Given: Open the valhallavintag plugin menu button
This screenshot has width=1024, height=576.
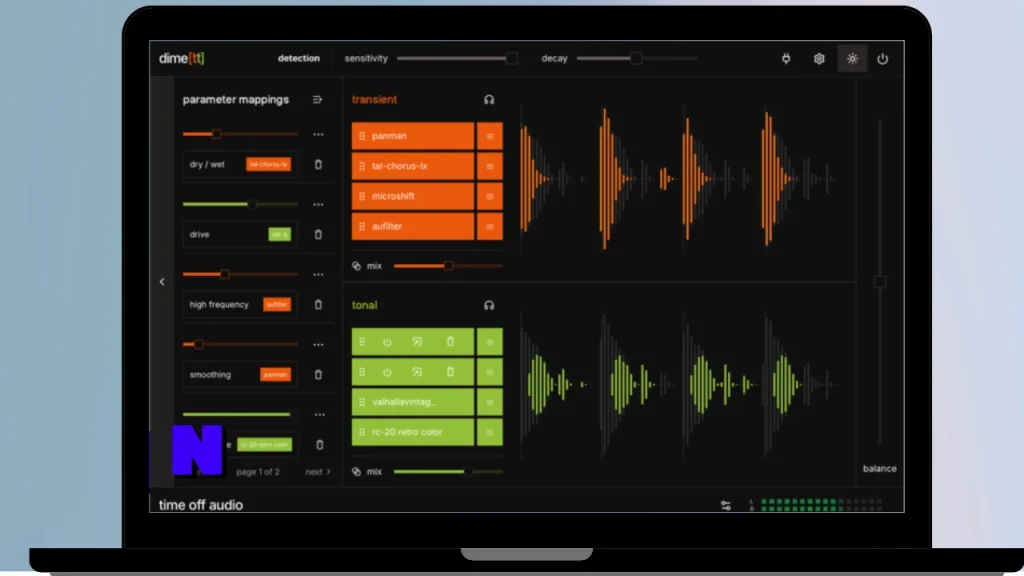Looking at the screenshot, I should (490, 402).
